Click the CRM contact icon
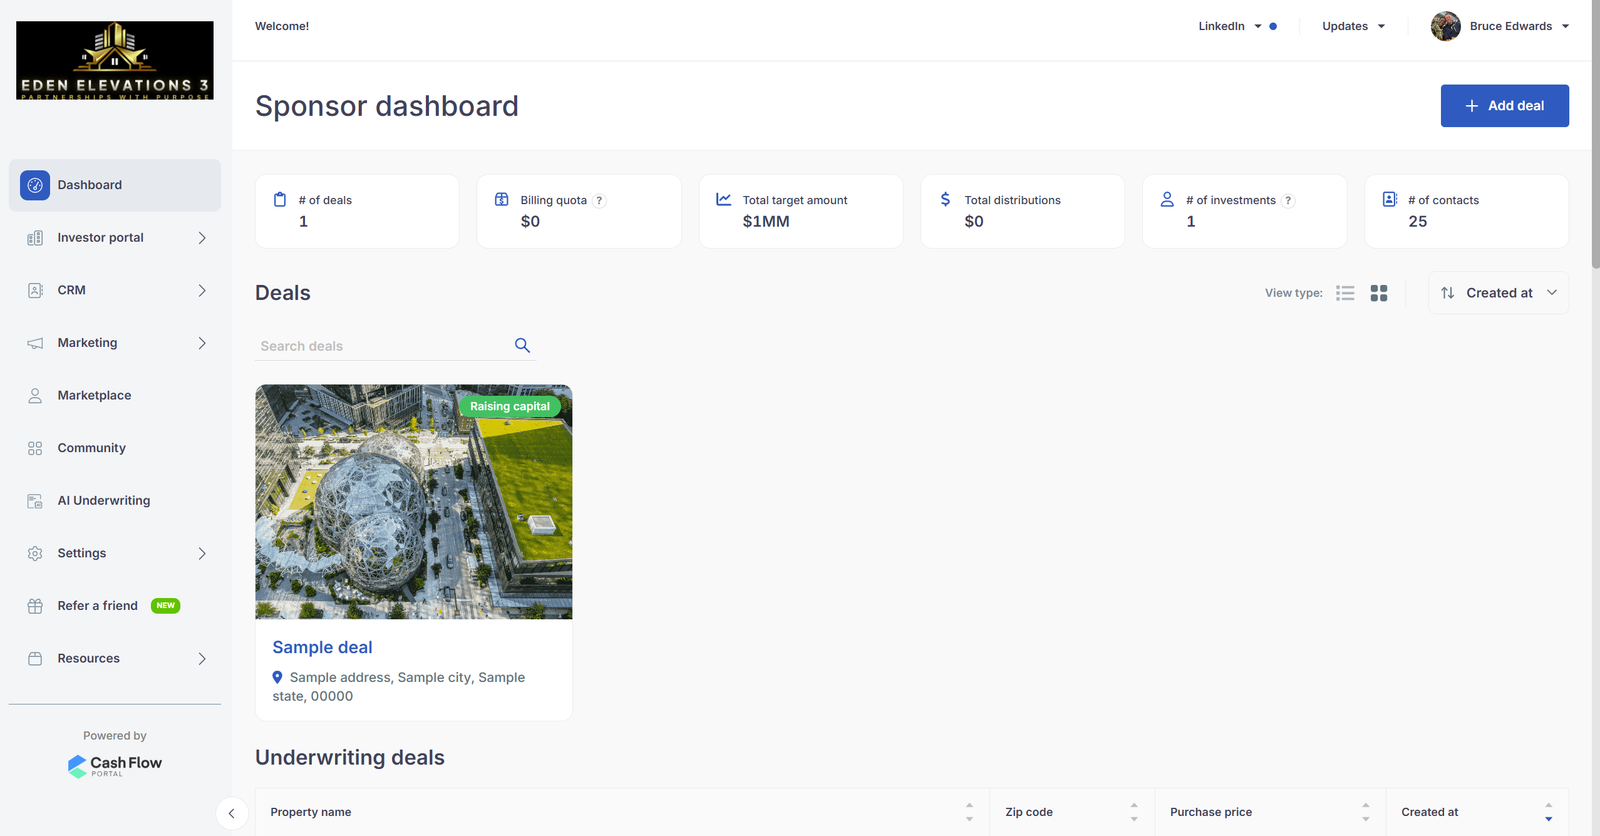The height and width of the screenshot is (836, 1600). point(35,290)
